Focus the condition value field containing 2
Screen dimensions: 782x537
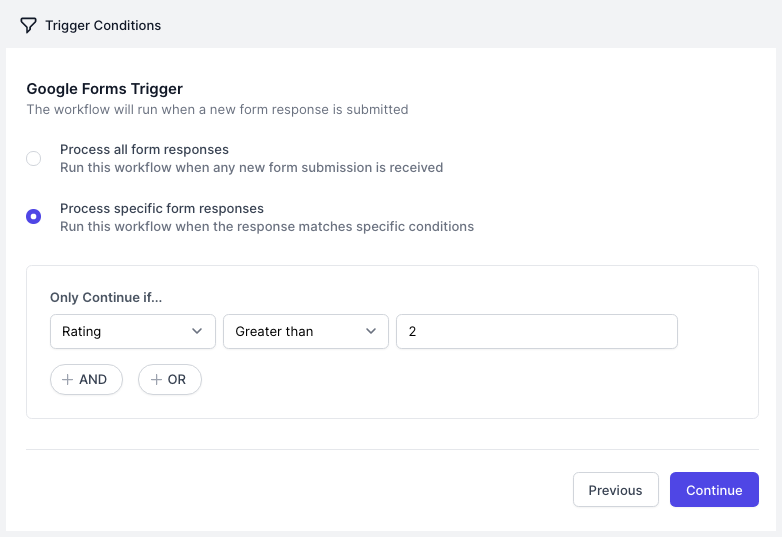(x=537, y=332)
